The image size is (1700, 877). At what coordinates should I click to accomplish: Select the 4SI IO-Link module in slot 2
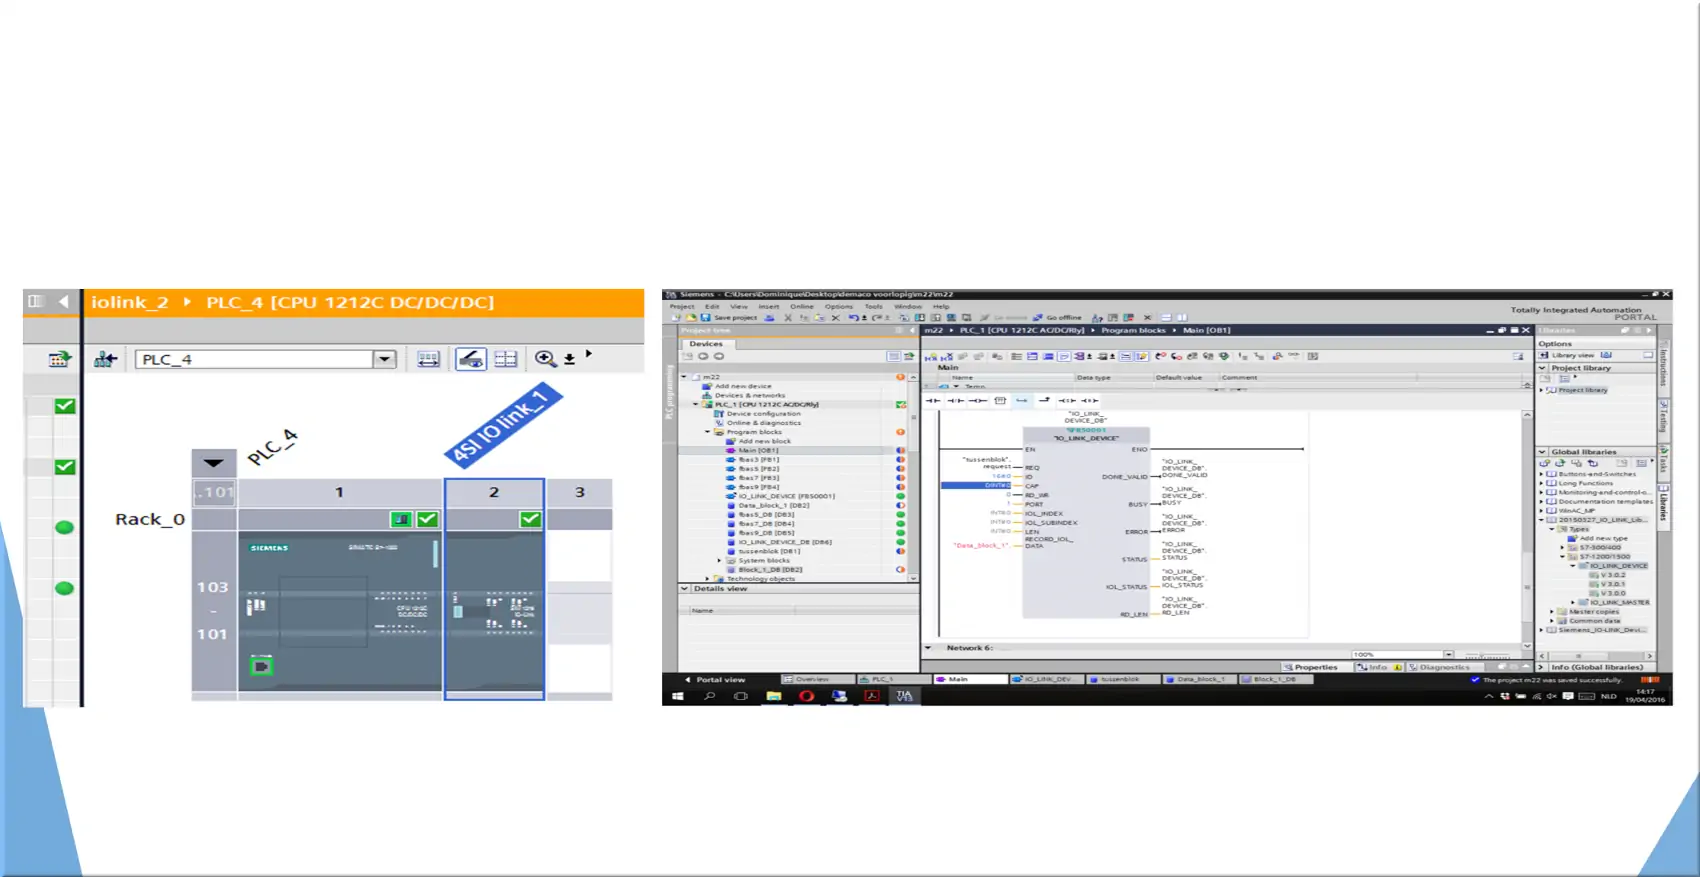(494, 610)
